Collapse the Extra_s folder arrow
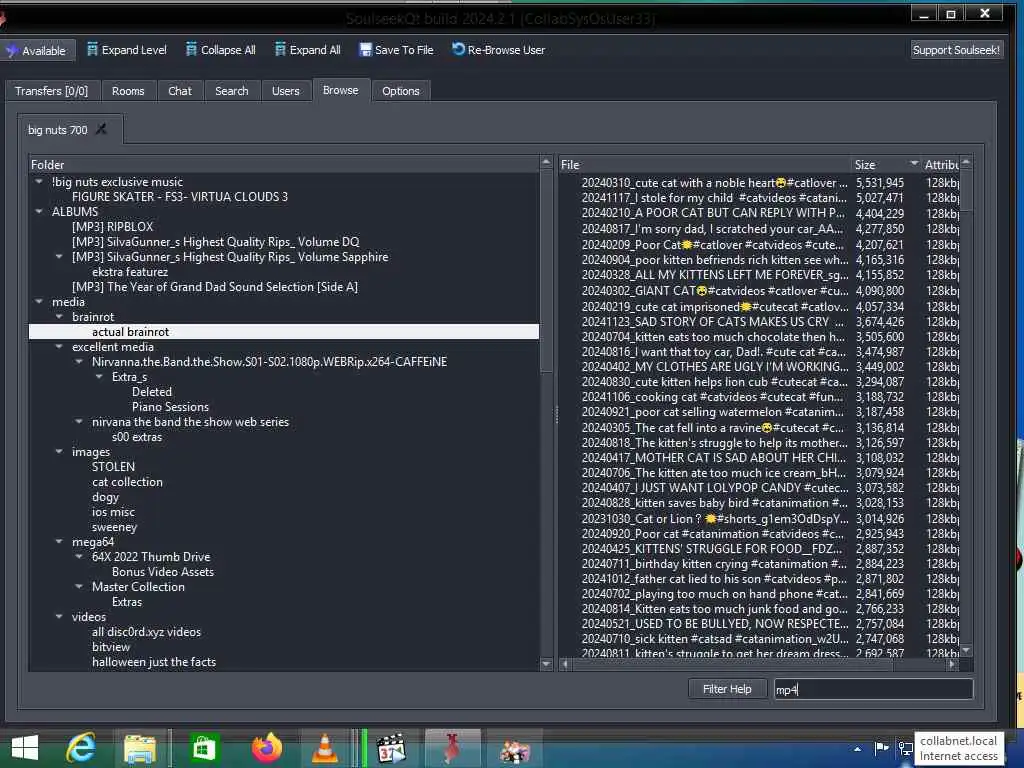Viewport: 1024px width, 768px height. click(99, 377)
